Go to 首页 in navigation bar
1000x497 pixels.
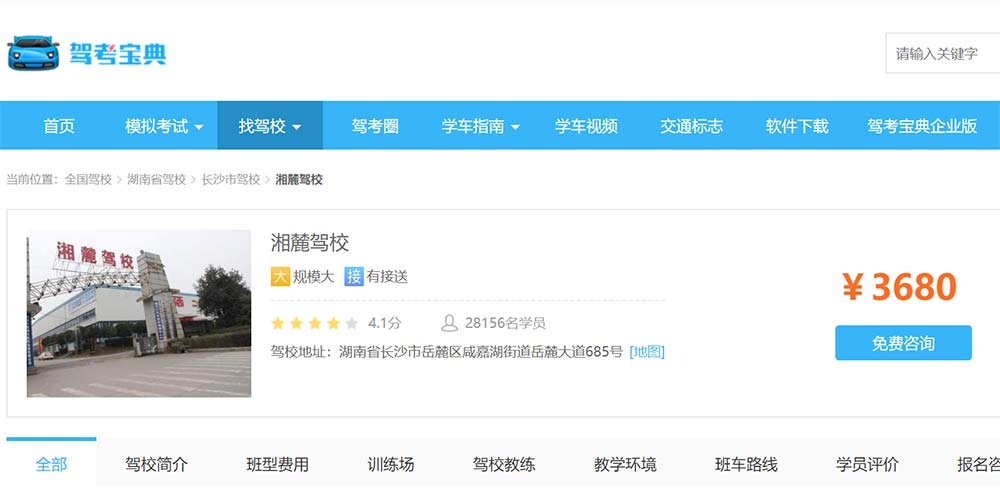(x=59, y=126)
